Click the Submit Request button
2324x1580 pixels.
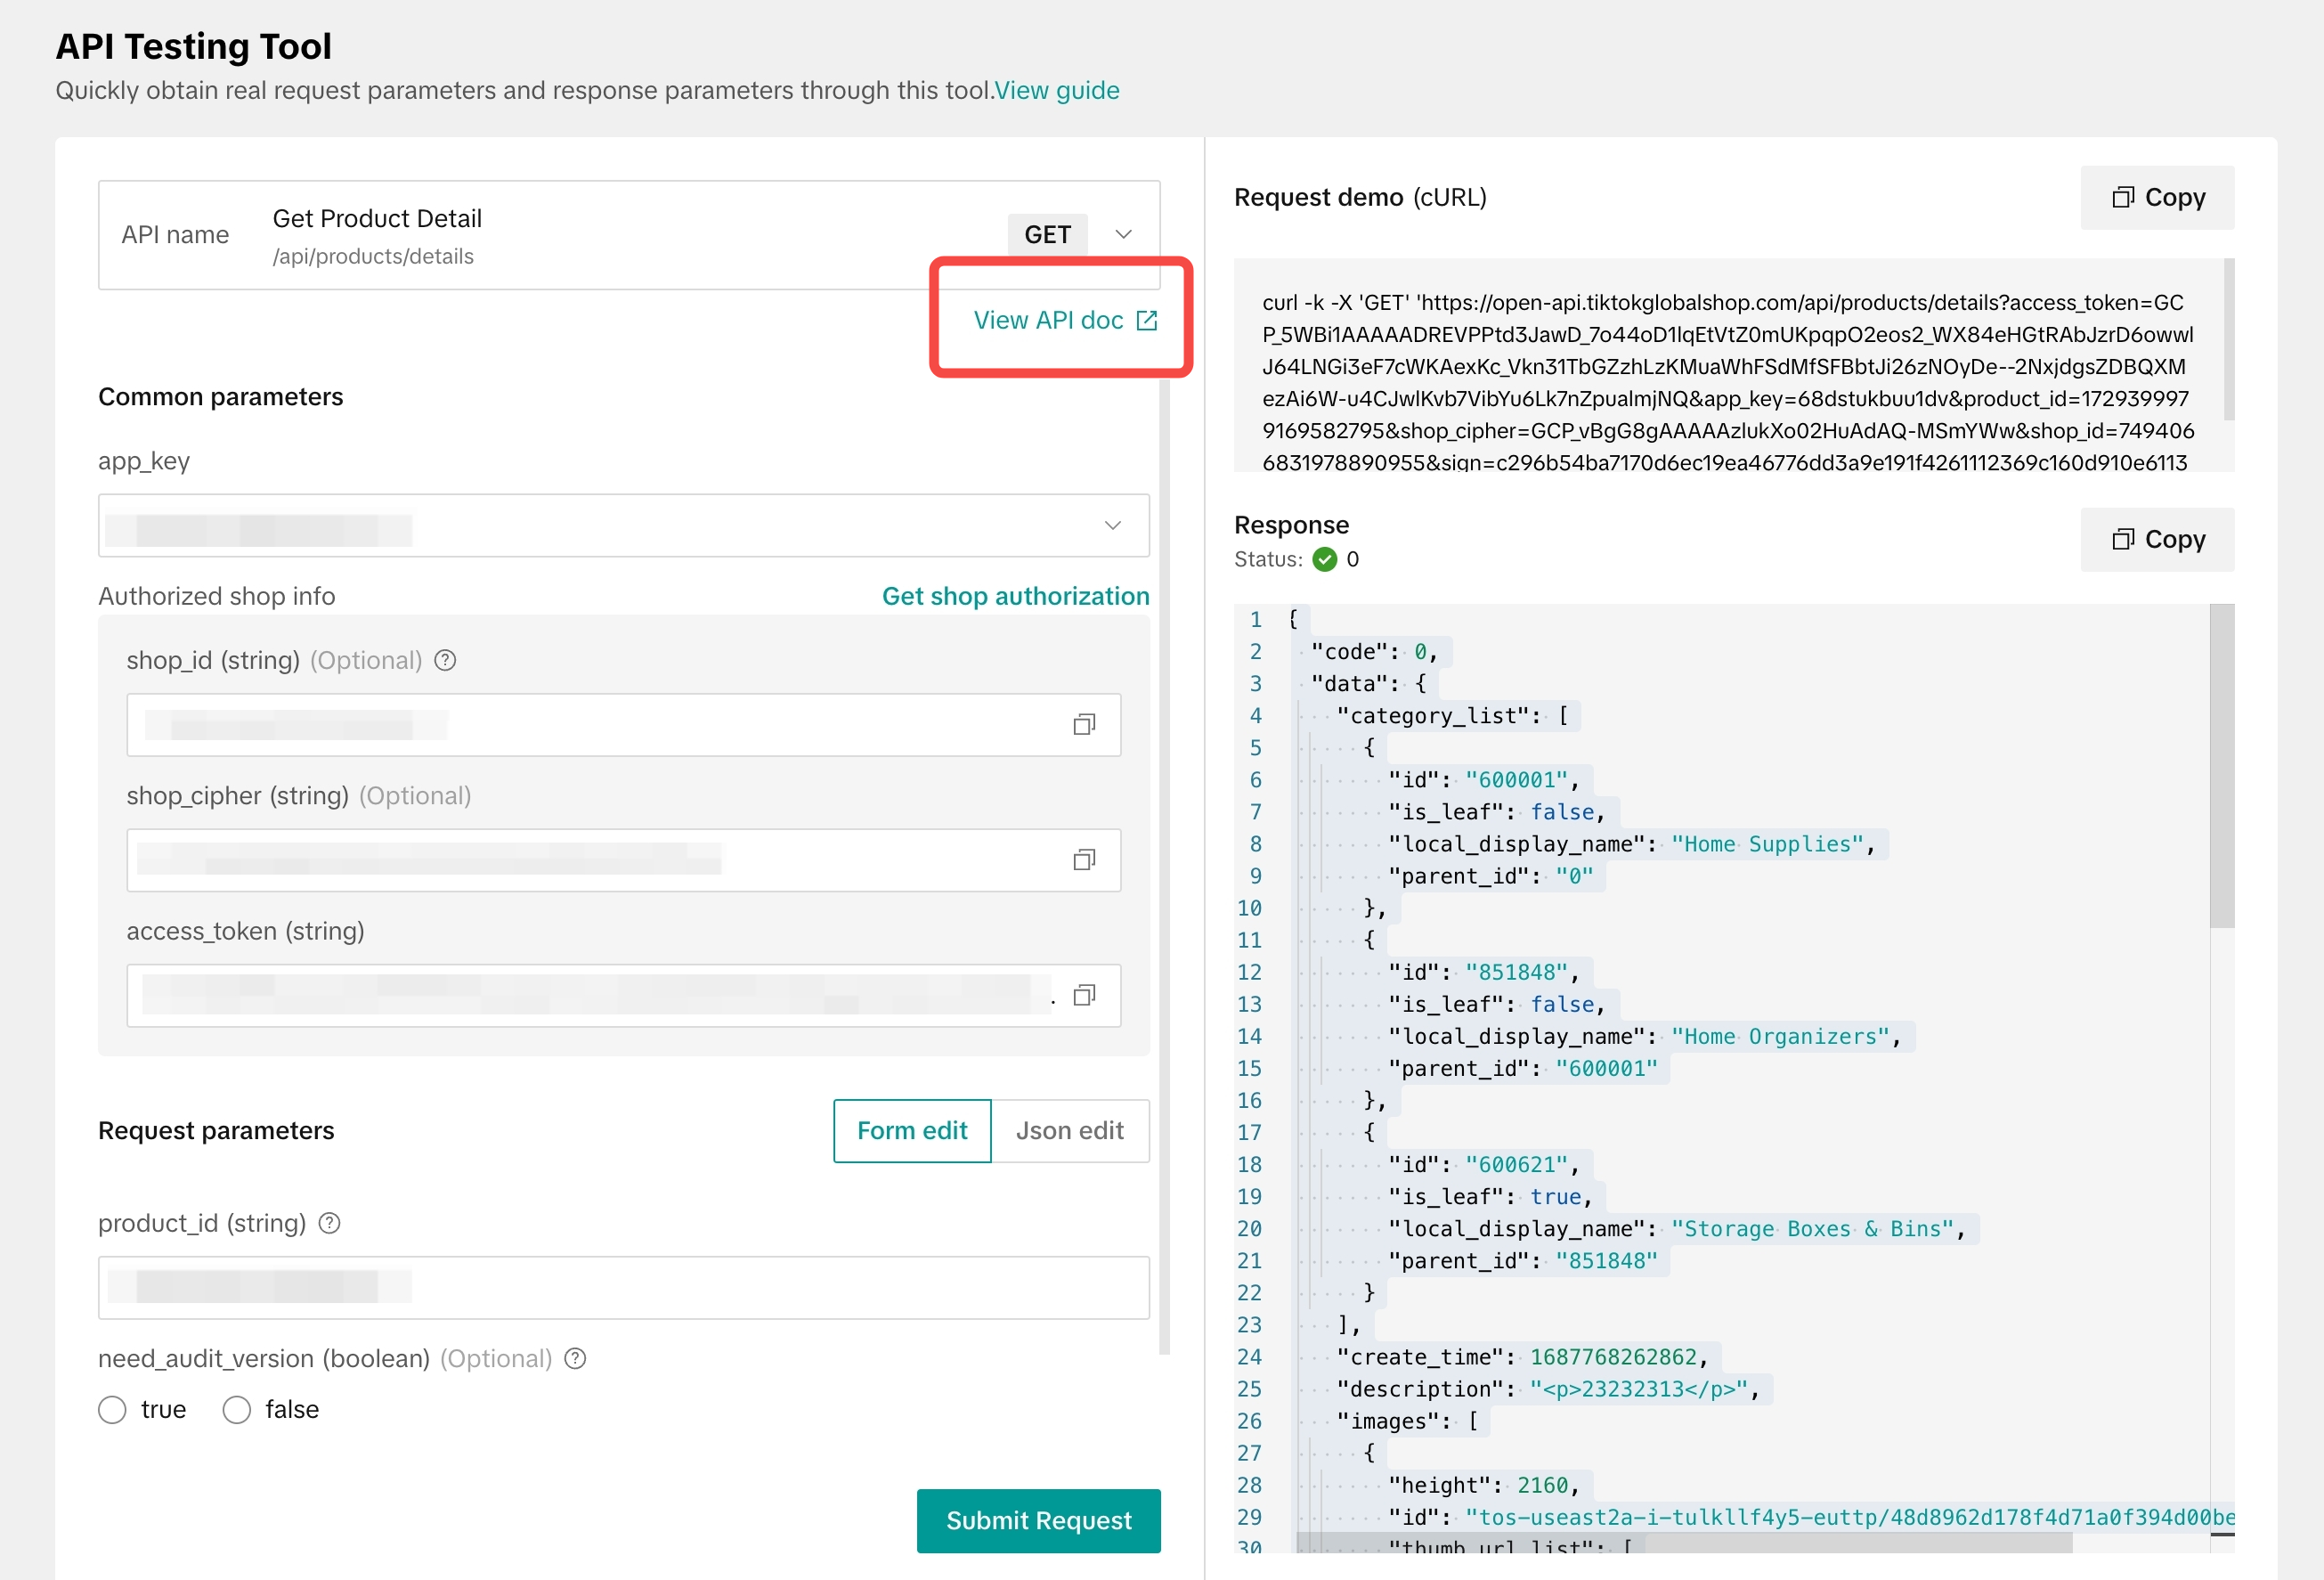tap(1038, 1520)
